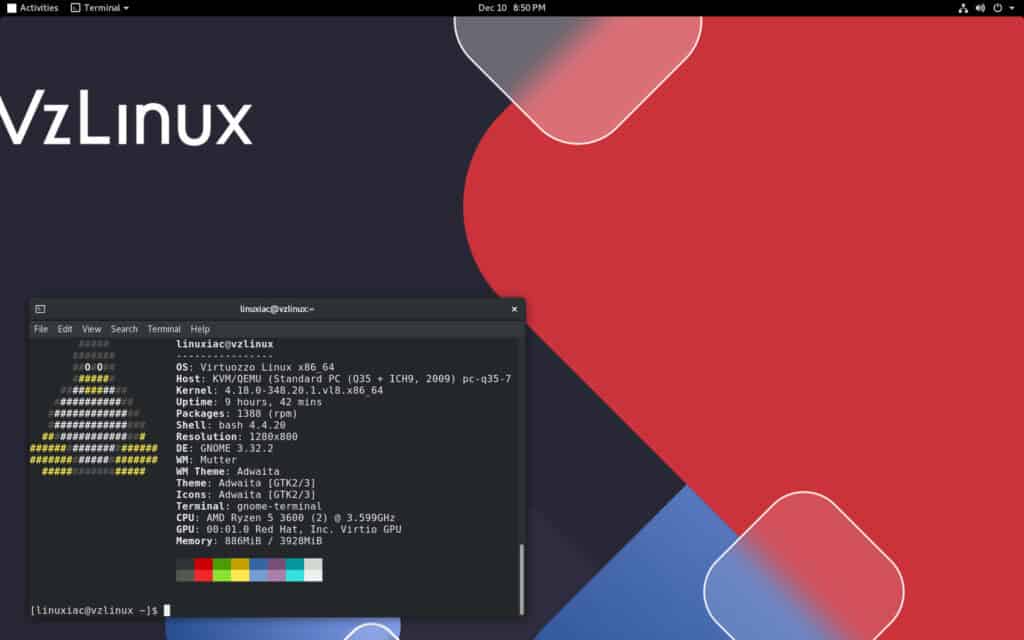Open the Help menu in terminal
Screen dimensions: 1024x640
click(200, 329)
